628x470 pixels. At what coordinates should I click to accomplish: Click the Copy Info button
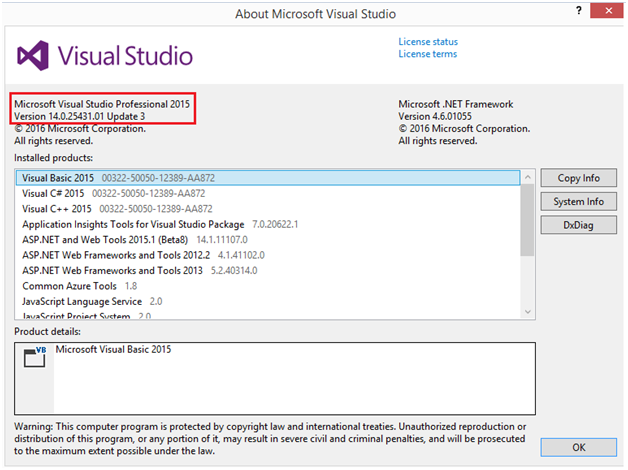[578, 178]
